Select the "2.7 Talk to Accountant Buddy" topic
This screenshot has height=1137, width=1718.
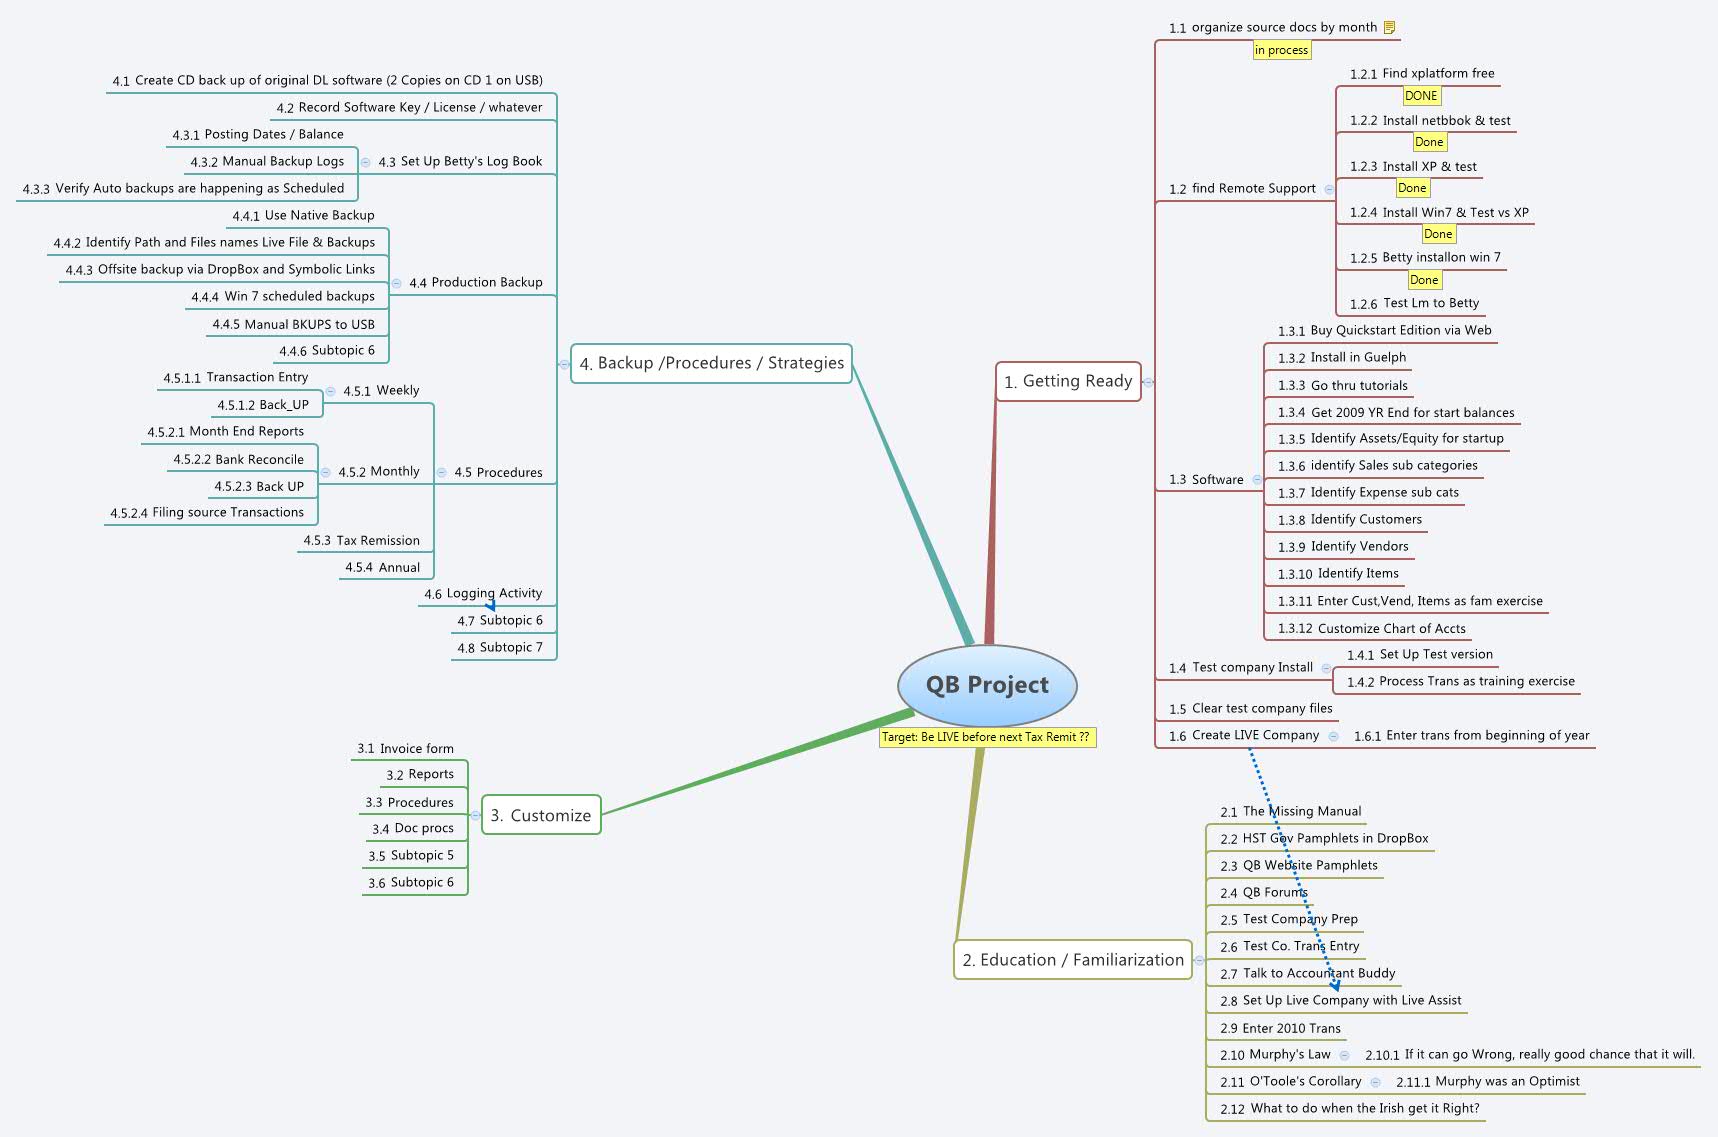coord(1288,973)
